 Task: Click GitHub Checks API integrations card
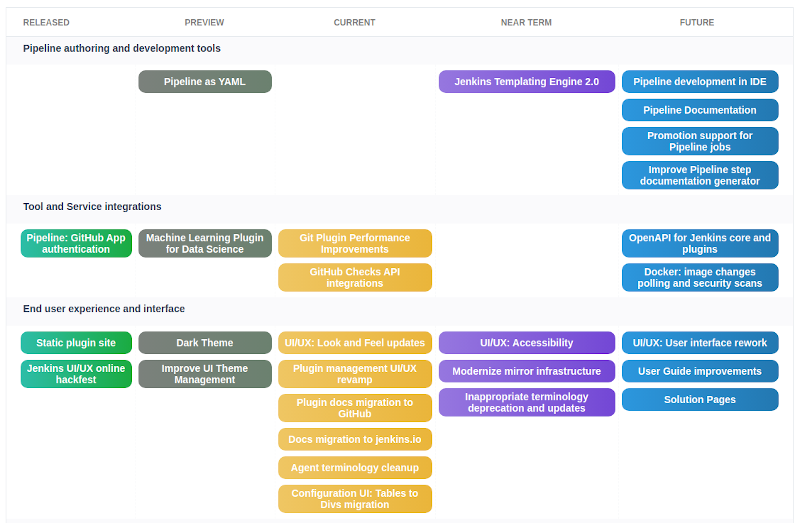[355, 278]
